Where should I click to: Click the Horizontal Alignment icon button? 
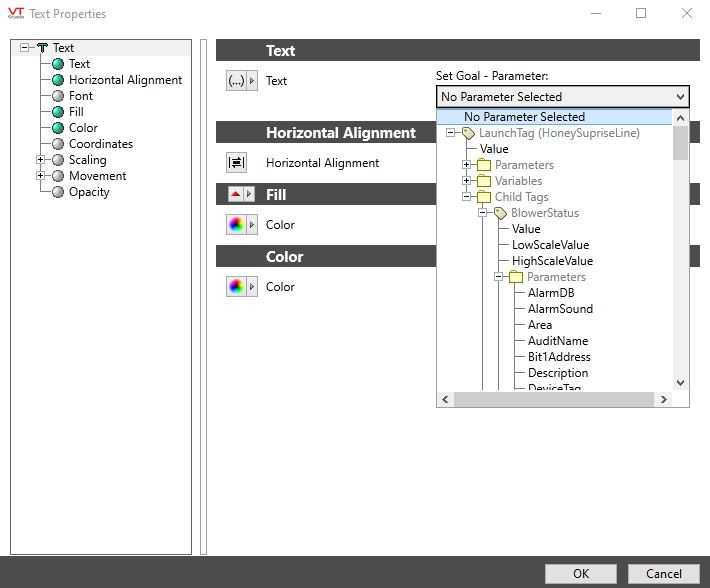pos(237,162)
